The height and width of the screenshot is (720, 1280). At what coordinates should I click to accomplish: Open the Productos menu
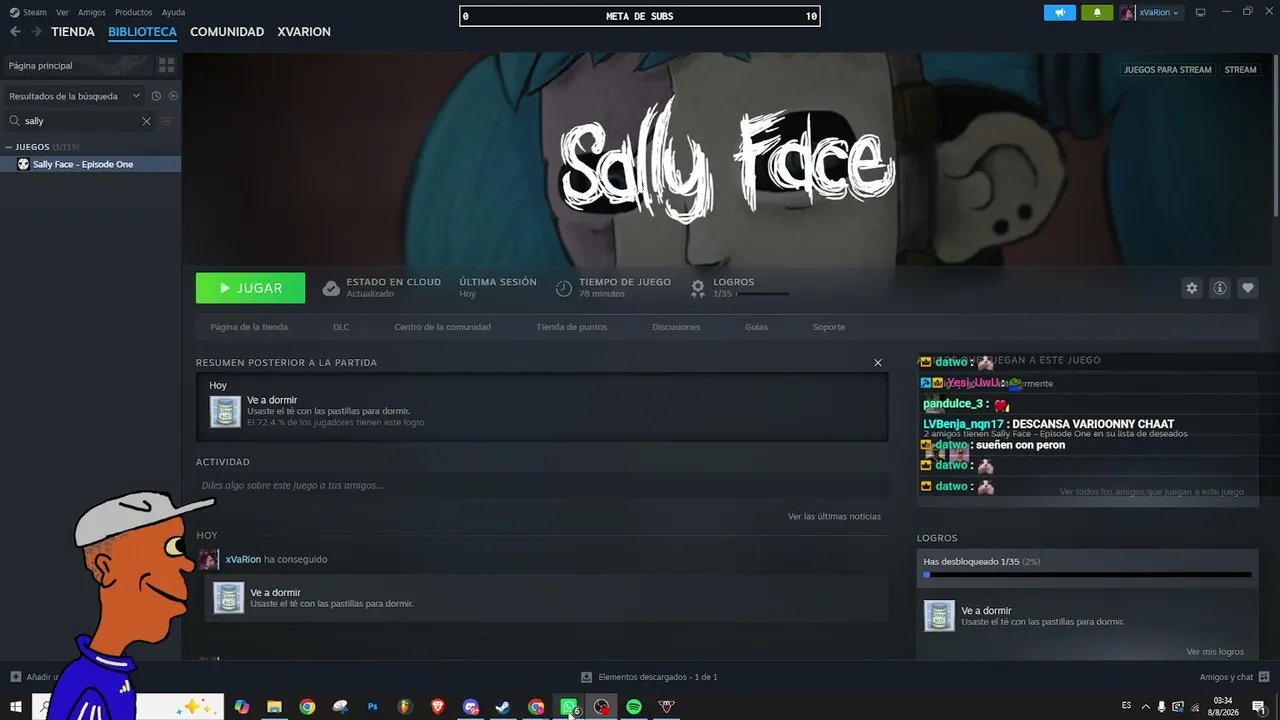point(134,13)
